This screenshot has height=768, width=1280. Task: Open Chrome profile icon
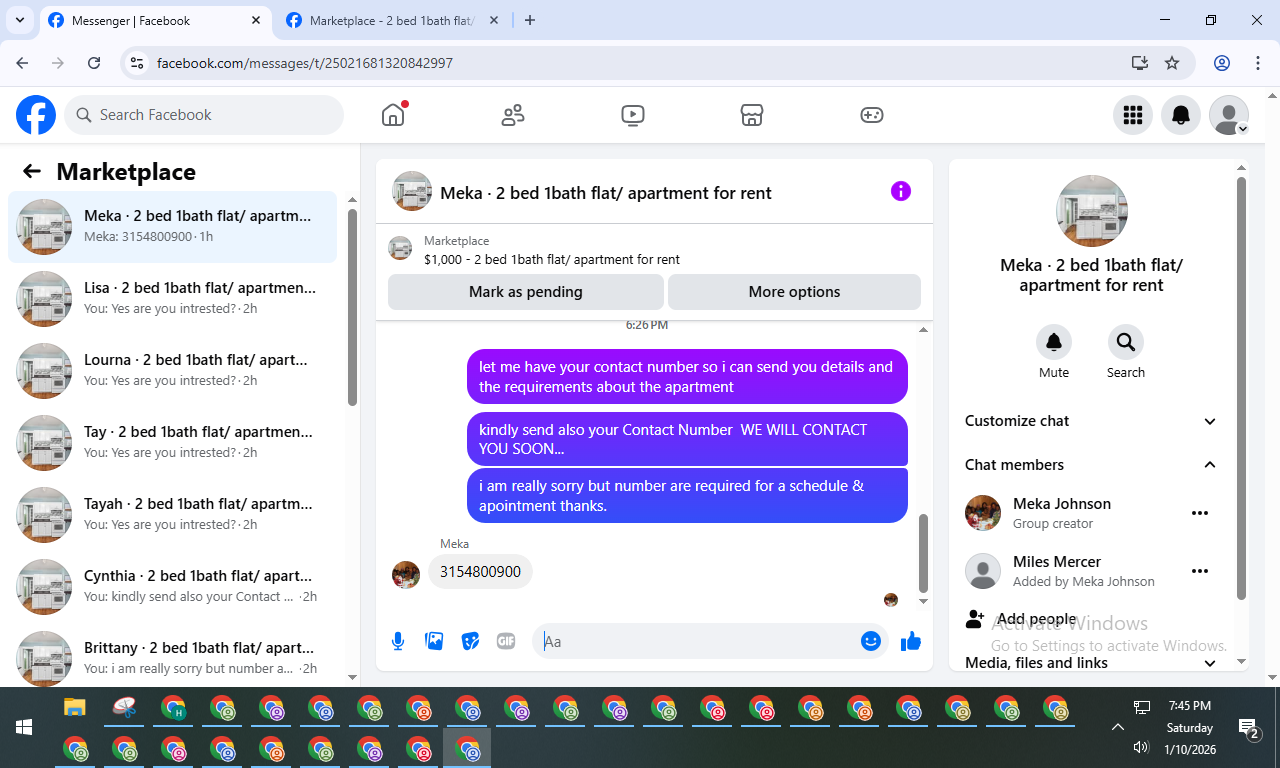point(1222,63)
